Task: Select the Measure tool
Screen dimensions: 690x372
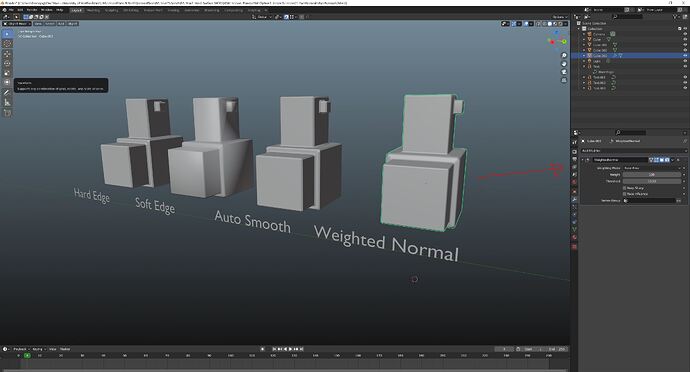Action: pyautogui.click(x=7, y=103)
